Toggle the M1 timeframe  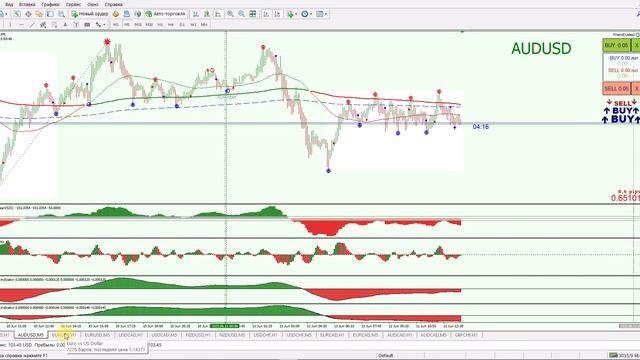pos(116,24)
